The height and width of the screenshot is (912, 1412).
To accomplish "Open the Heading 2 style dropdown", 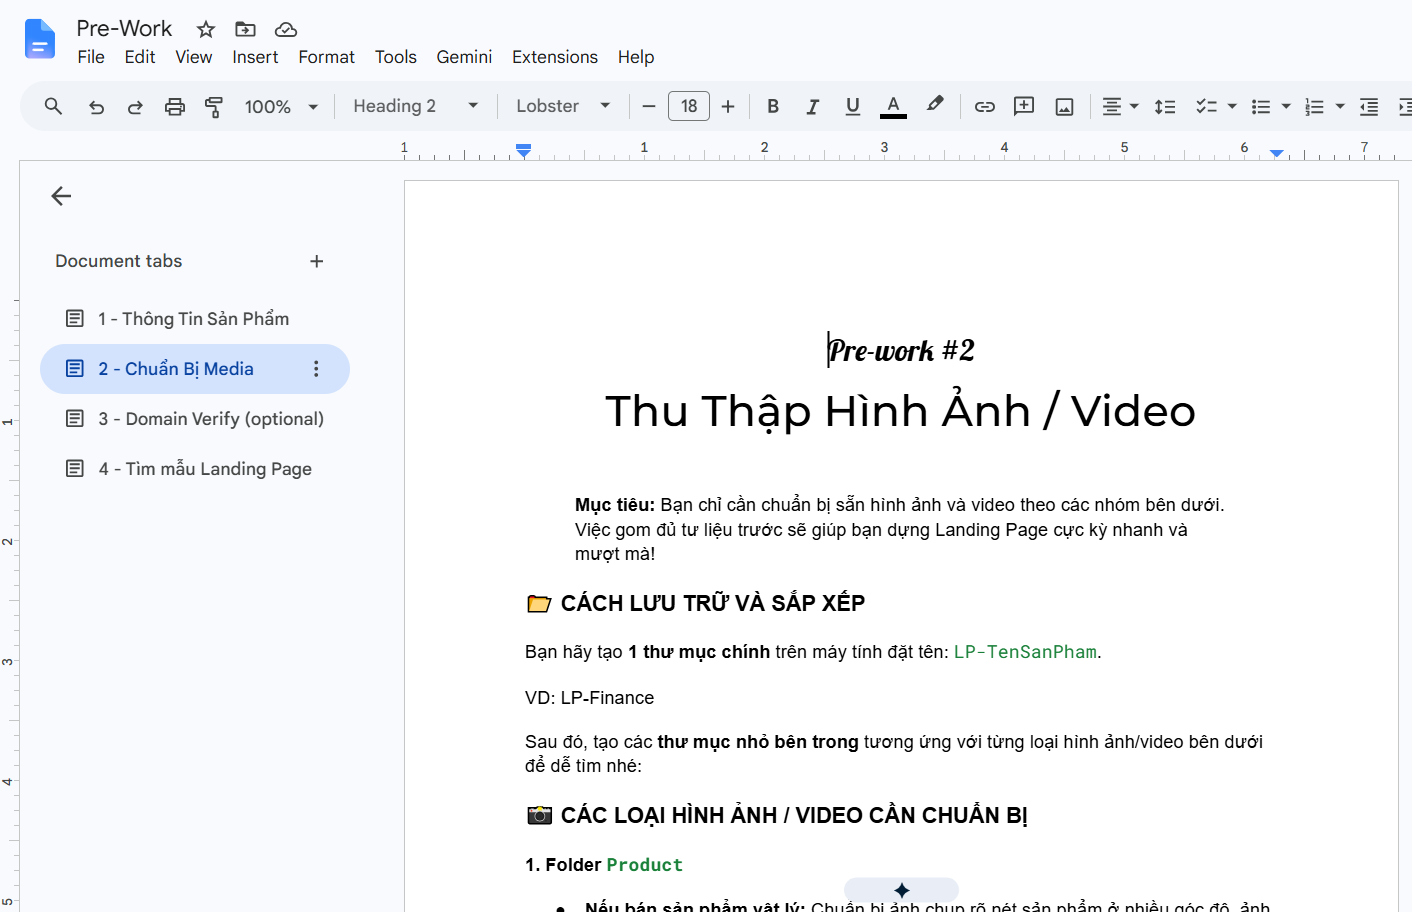I will [416, 106].
